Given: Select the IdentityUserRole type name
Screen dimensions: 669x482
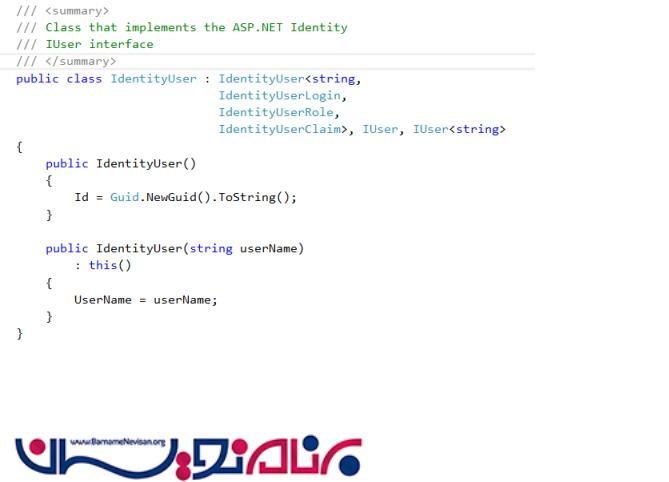Looking at the screenshot, I should (x=276, y=112).
